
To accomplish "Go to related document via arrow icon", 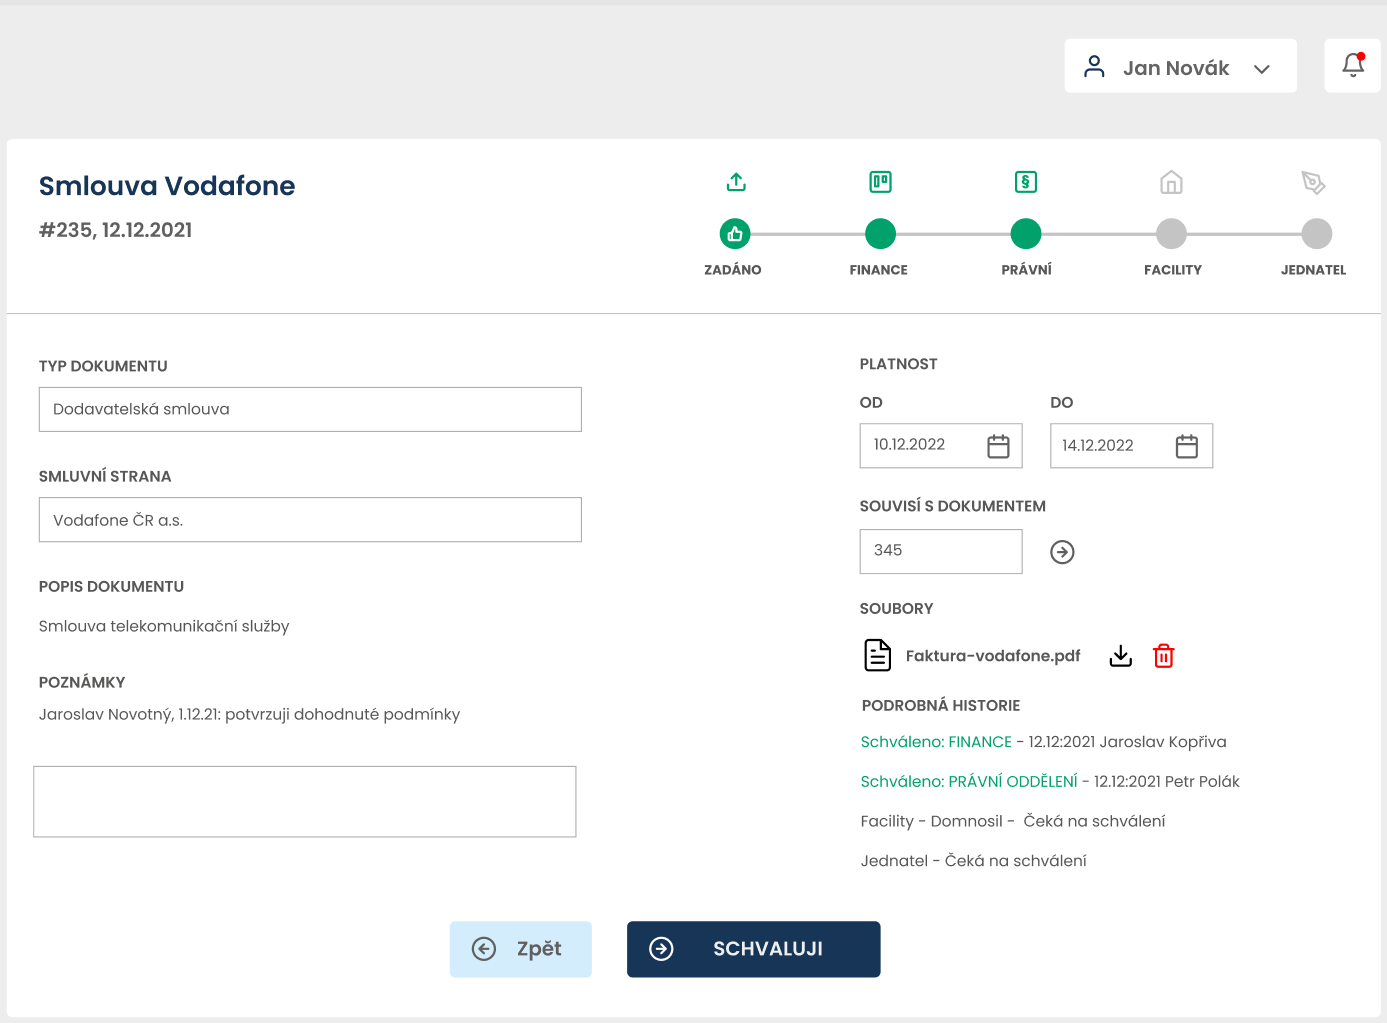I will point(1062,552).
